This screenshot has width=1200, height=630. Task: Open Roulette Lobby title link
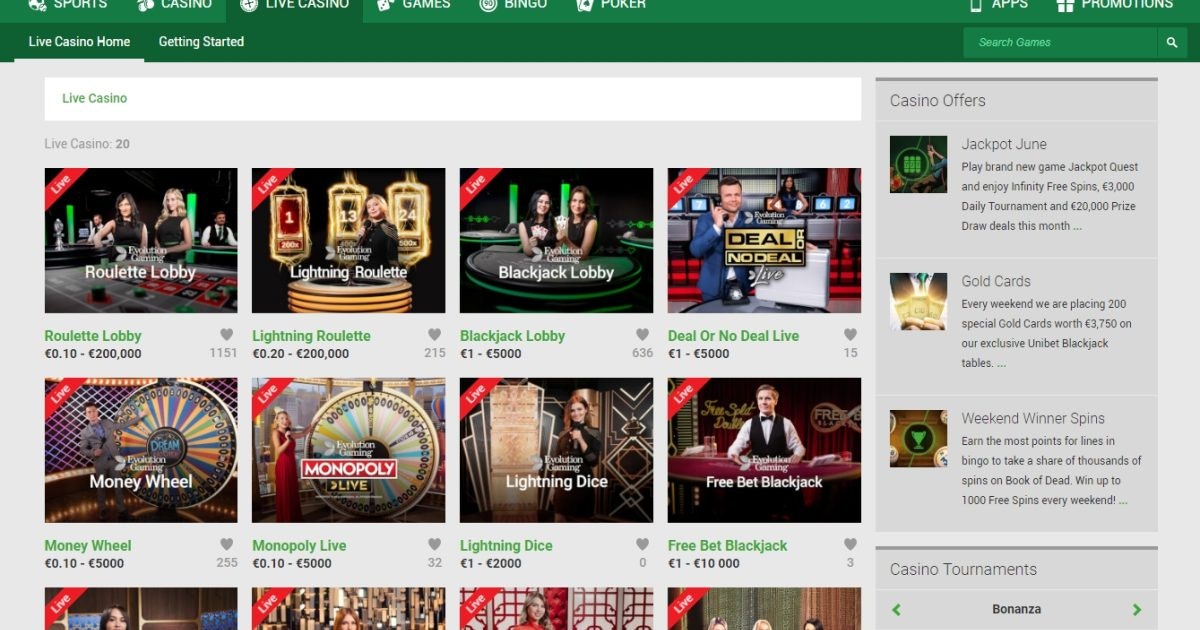pyautogui.click(x=93, y=336)
